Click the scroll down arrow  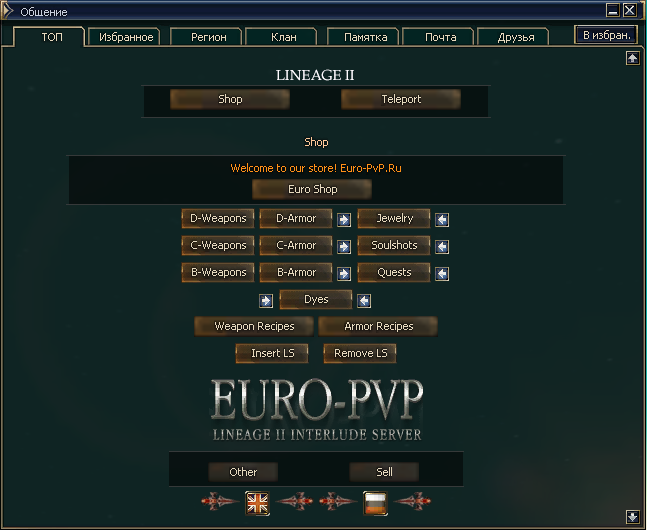[x=633, y=517]
